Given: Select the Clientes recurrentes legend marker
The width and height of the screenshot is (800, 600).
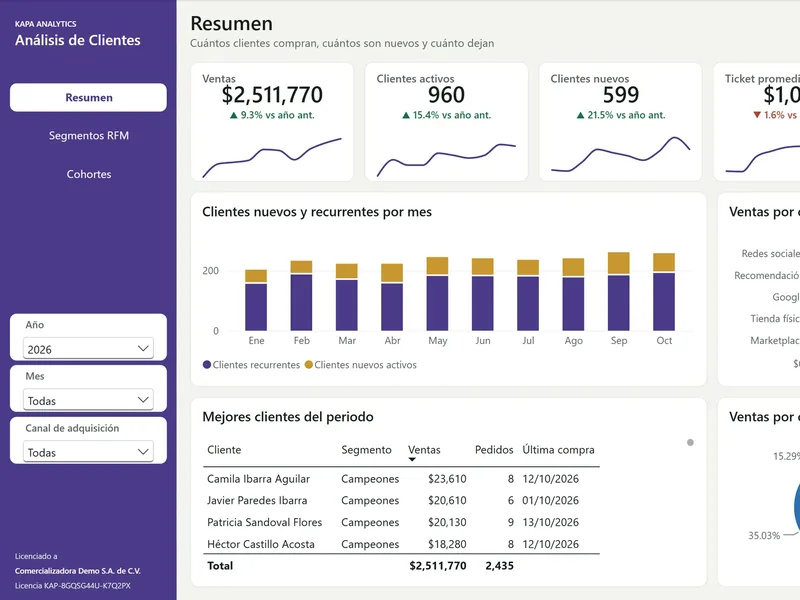Looking at the screenshot, I should click(207, 364).
